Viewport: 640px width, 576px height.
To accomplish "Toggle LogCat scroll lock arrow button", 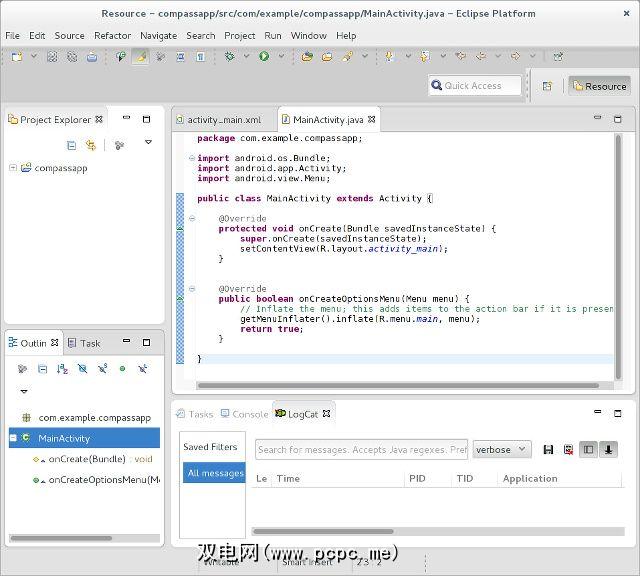I will 608,450.
